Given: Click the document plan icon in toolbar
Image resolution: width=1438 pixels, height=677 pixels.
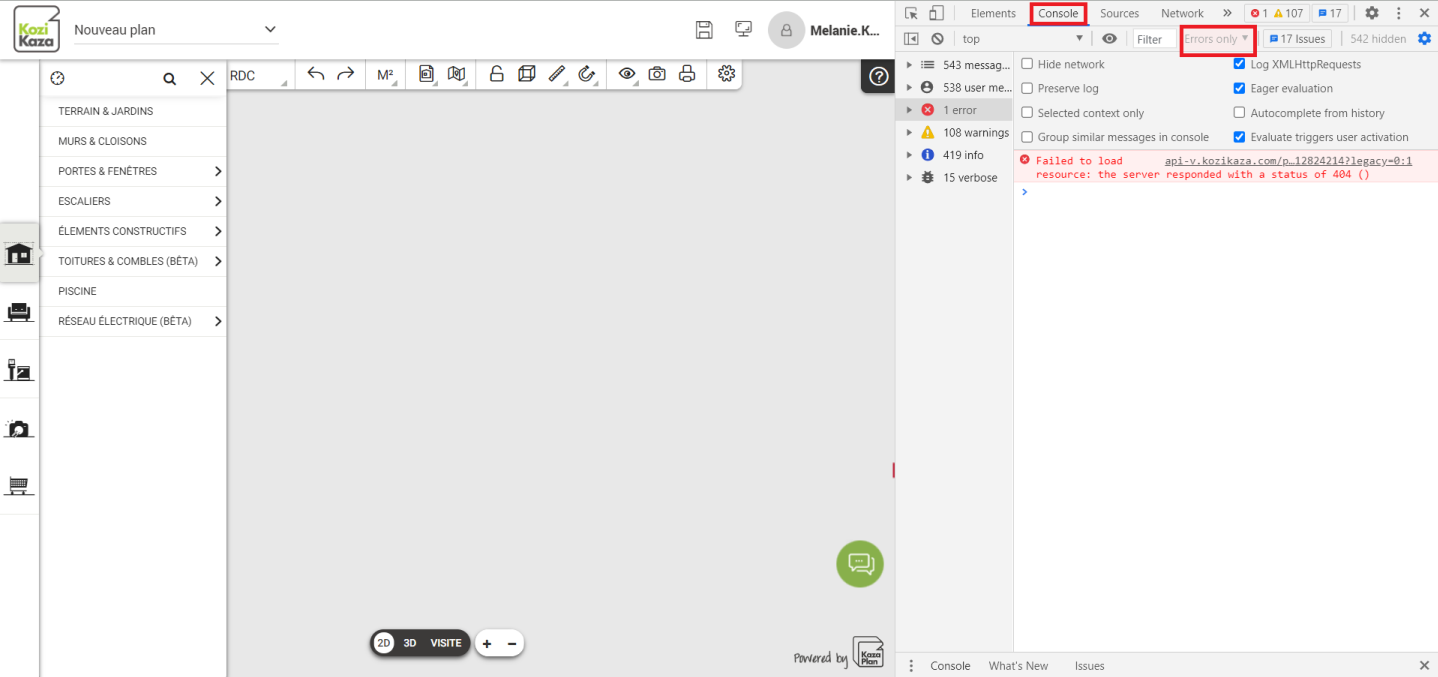Looking at the screenshot, I should click(427, 74).
